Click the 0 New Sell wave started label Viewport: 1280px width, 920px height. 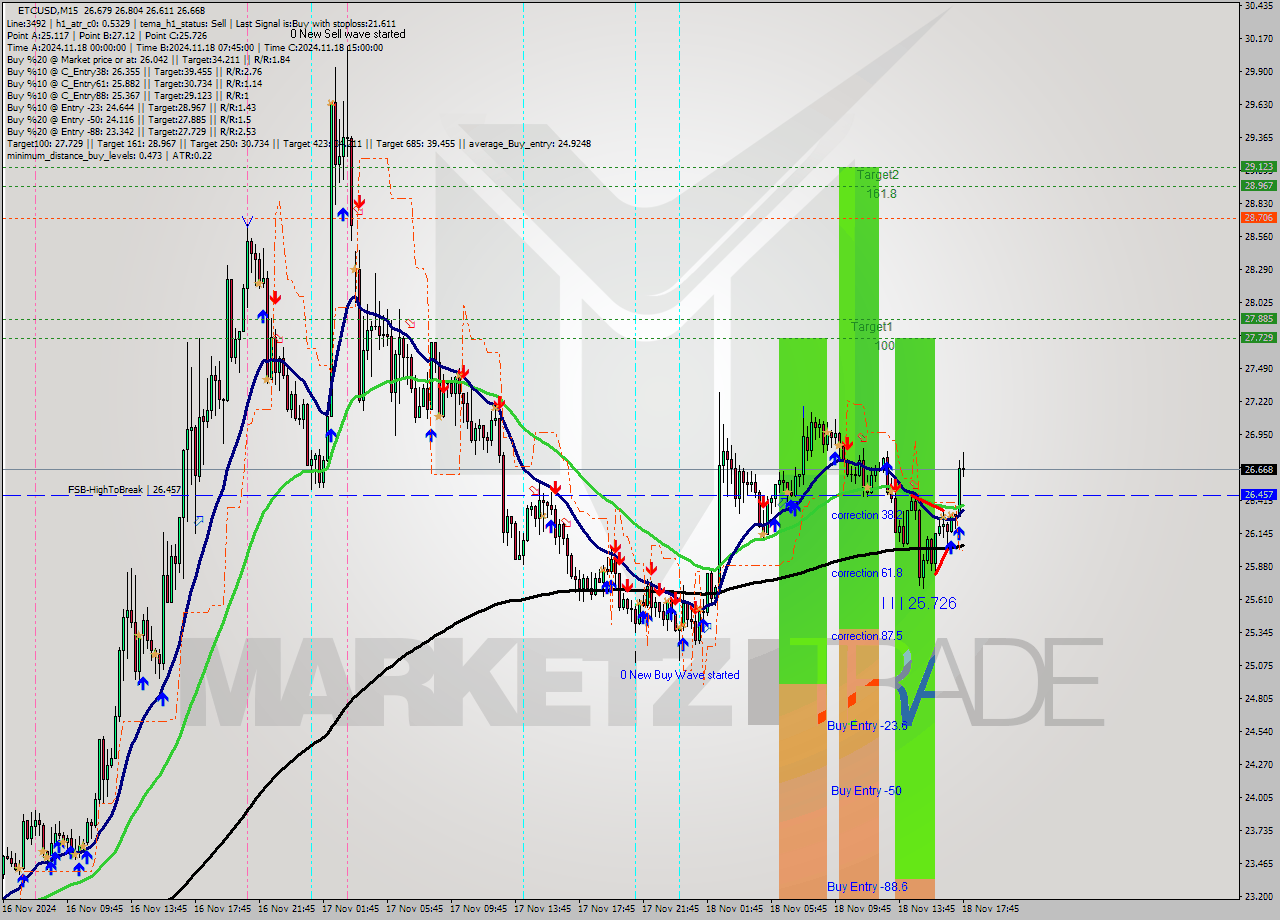(x=348, y=34)
